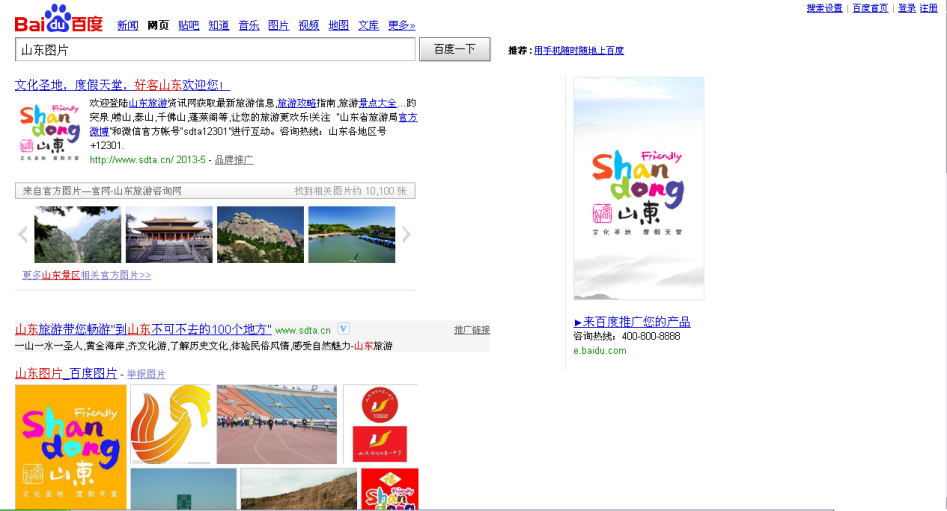Image resolution: width=947 pixels, height=511 pixels.
Task: Open the 贴吧 tab
Action: tap(188, 25)
